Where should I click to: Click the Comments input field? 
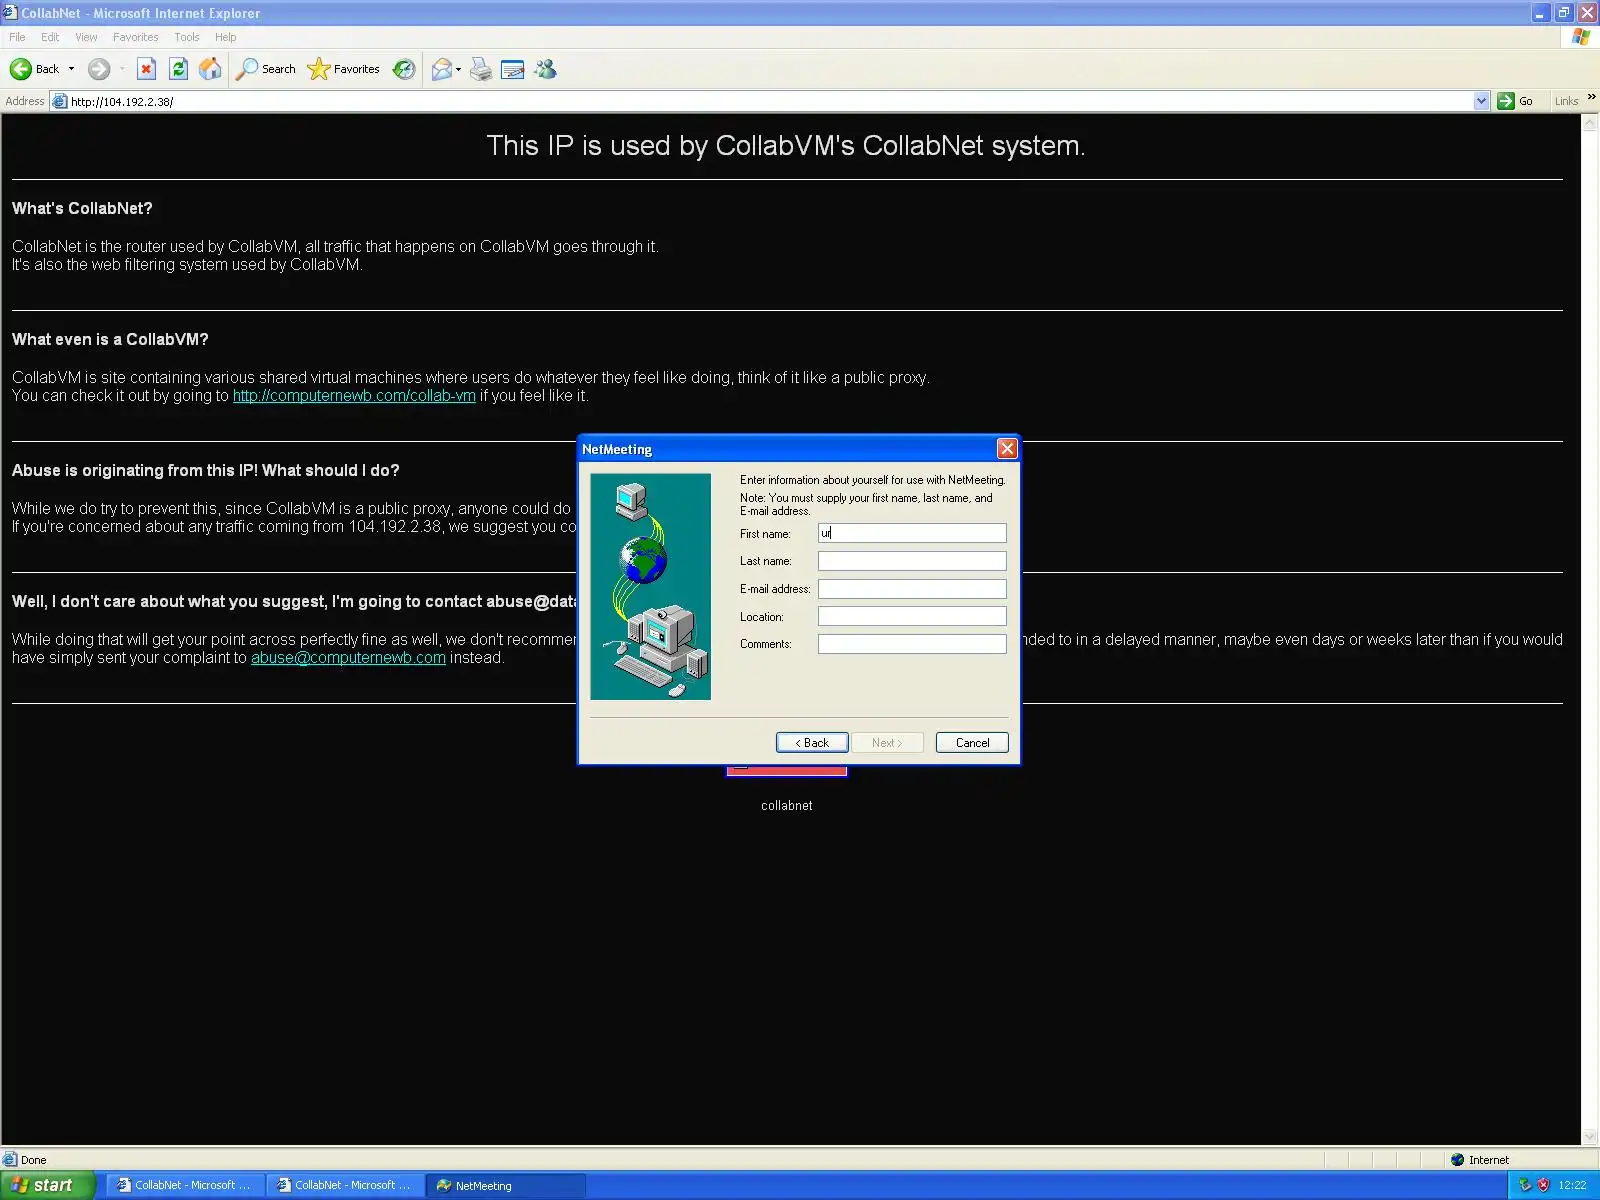click(912, 644)
